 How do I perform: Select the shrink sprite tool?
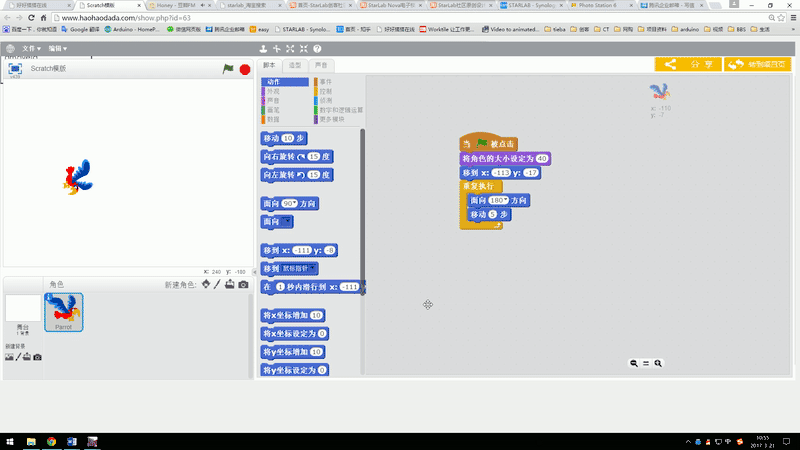pyautogui.click(x=304, y=48)
